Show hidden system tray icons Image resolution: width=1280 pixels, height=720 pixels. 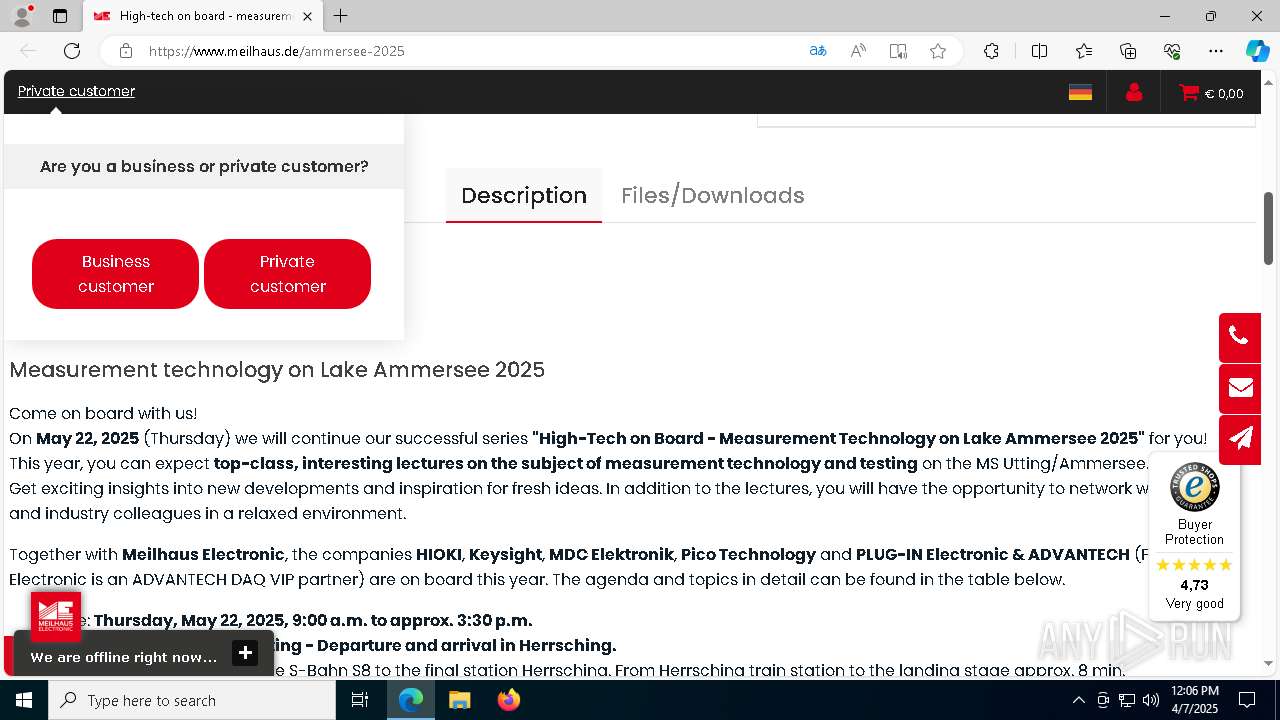point(1078,700)
